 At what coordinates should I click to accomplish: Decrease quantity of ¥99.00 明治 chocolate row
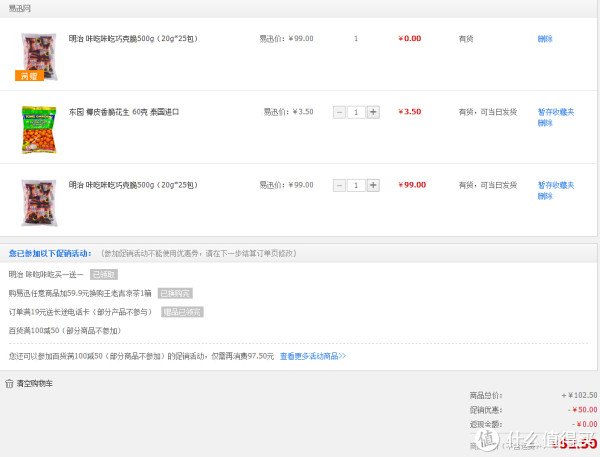pos(339,185)
